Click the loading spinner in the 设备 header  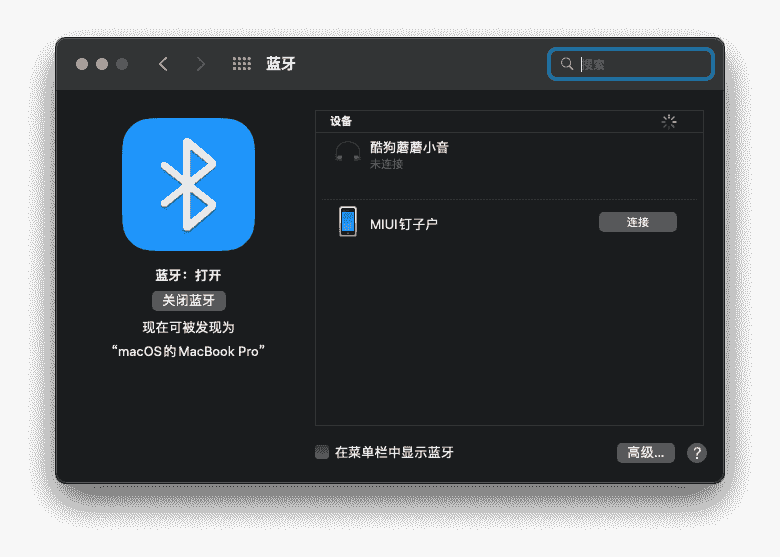669,121
